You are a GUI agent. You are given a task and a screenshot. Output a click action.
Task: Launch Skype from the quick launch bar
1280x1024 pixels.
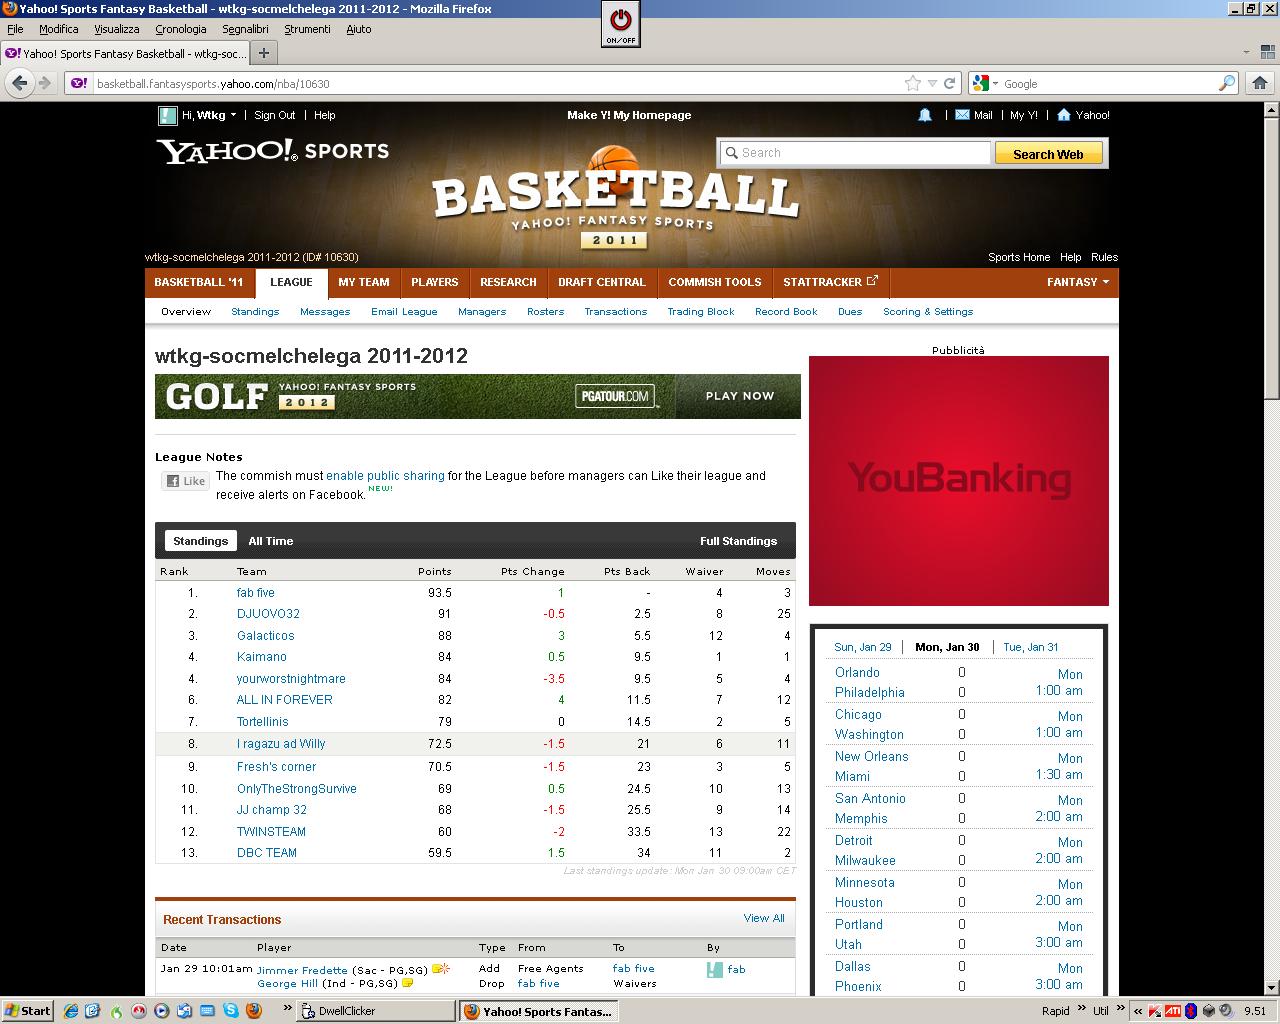click(x=232, y=1011)
